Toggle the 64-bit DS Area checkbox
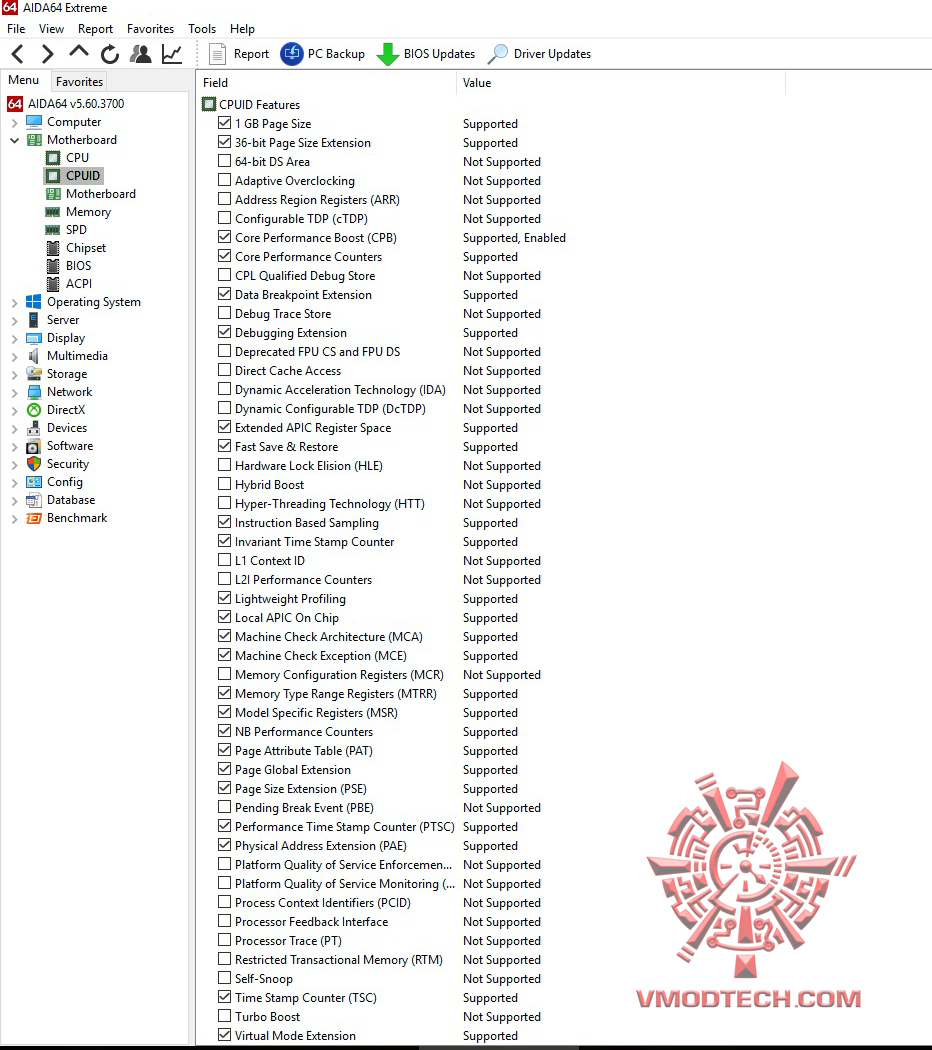 click(x=224, y=161)
